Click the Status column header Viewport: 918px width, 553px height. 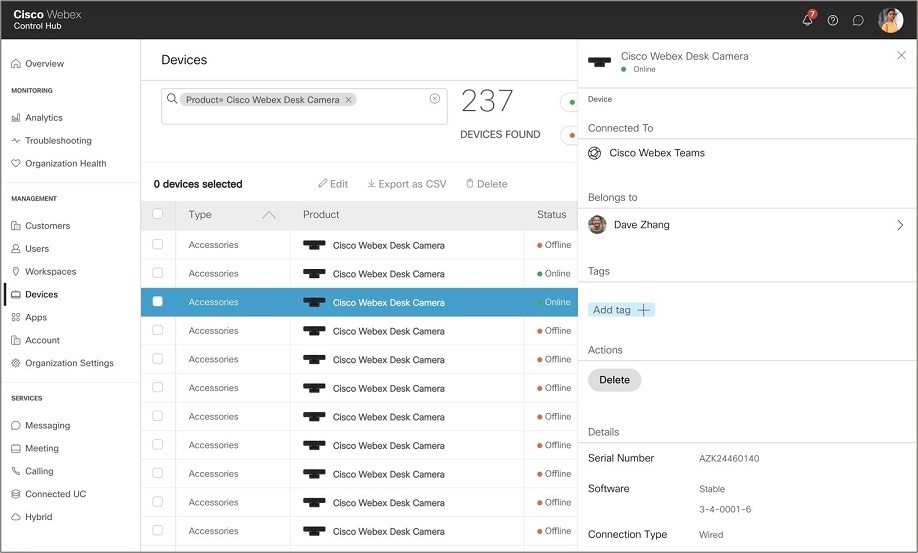(552, 215)
